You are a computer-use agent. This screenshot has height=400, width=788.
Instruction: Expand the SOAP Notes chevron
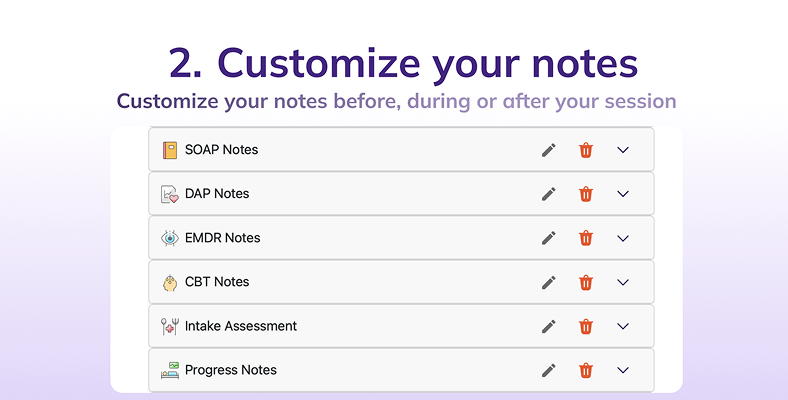coord(623,150)
